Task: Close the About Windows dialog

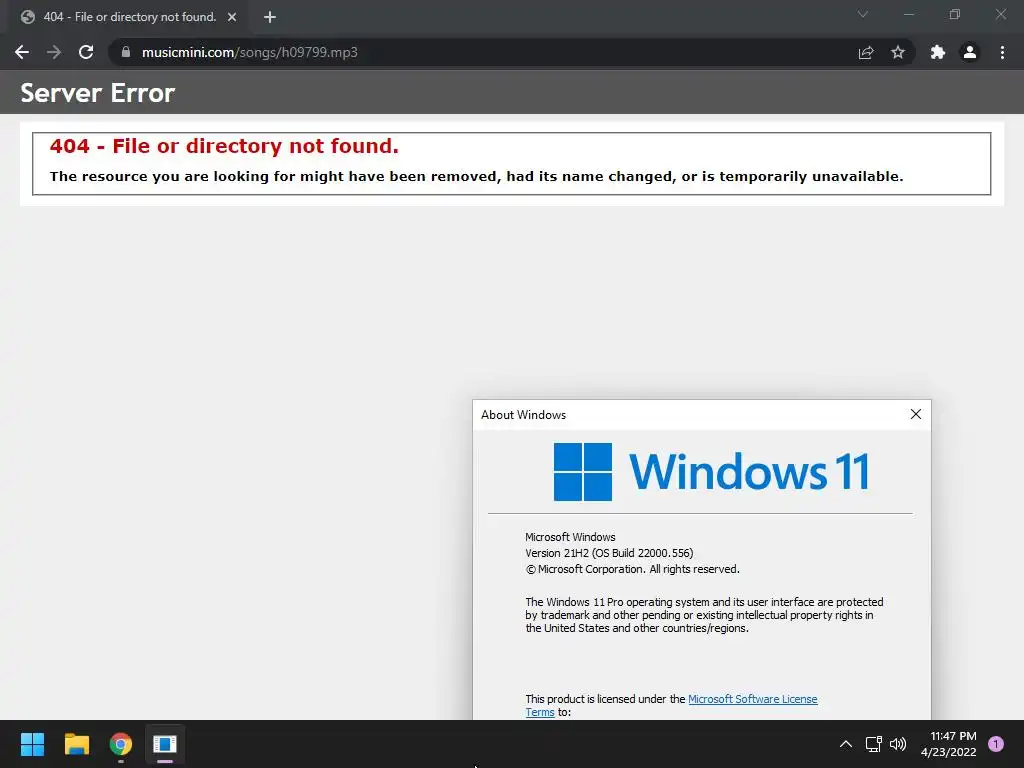Action: [x=916, y=414]
